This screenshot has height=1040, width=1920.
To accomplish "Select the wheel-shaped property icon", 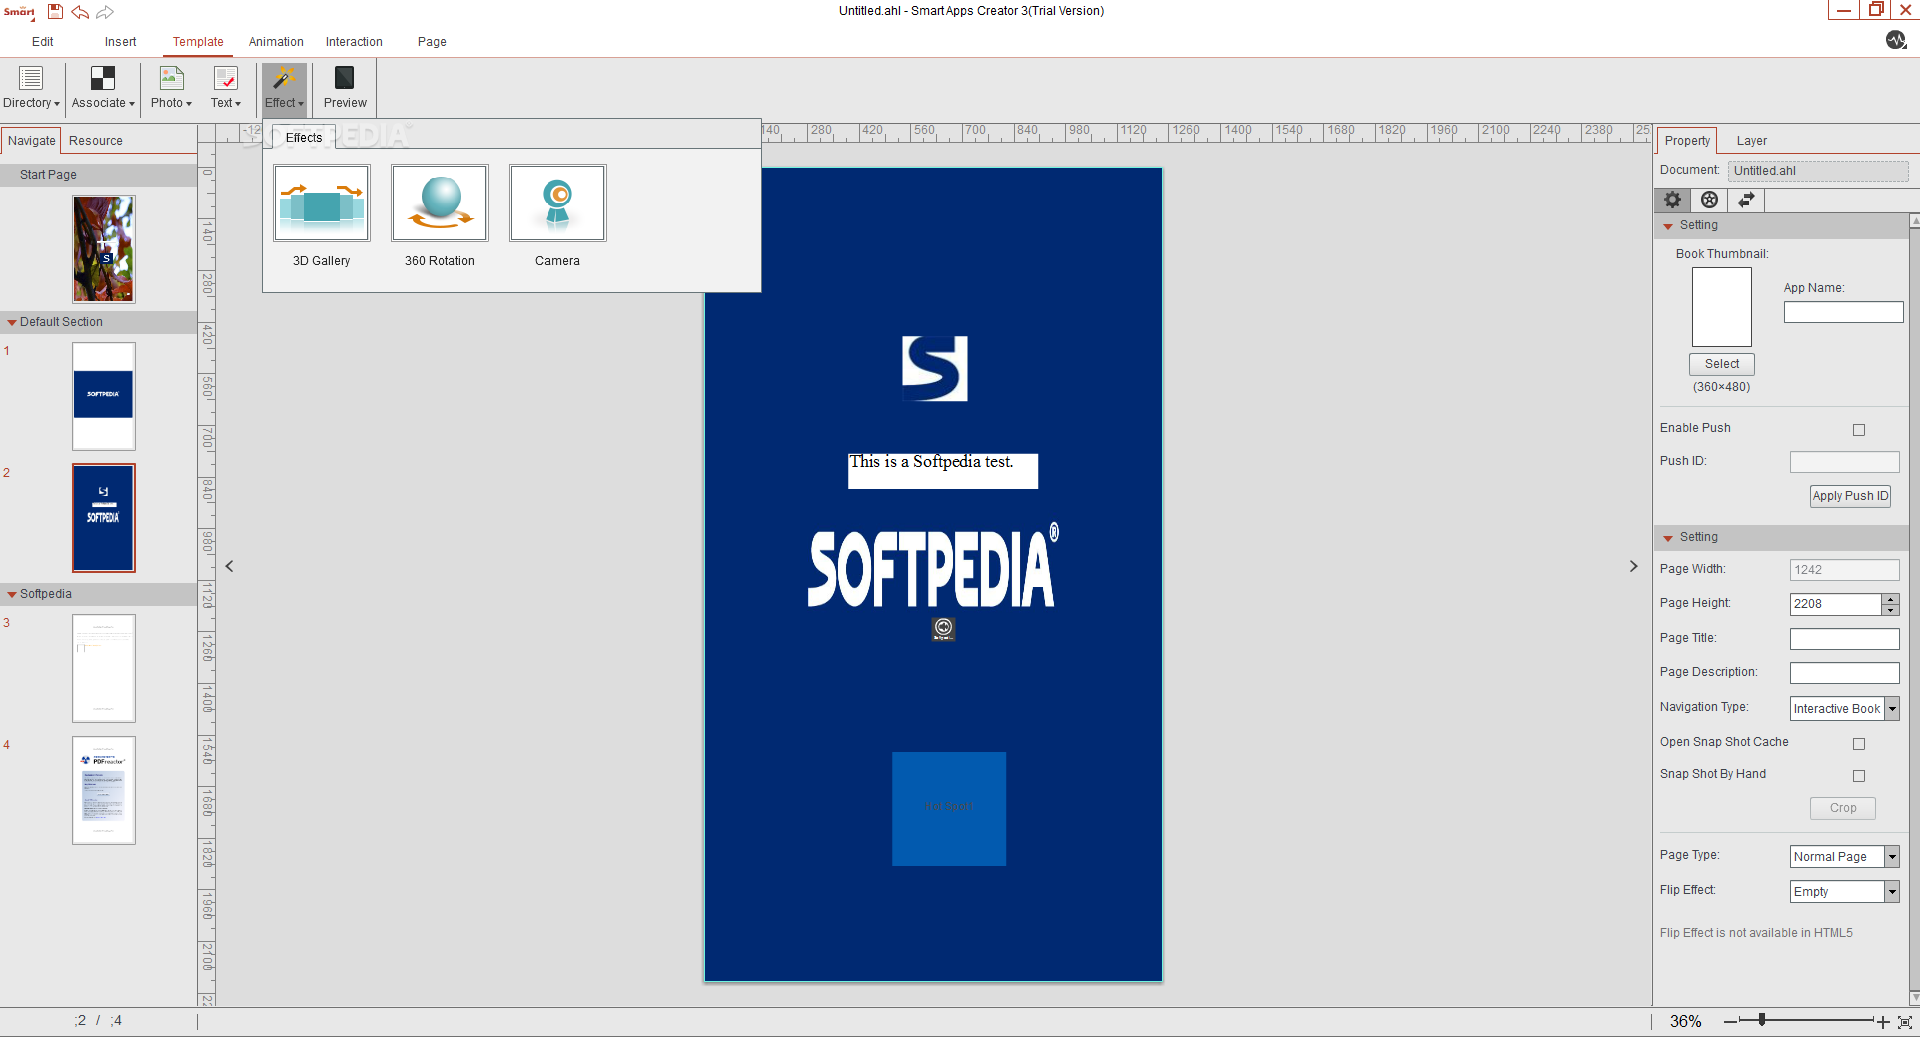I will tap(1710, 200).
